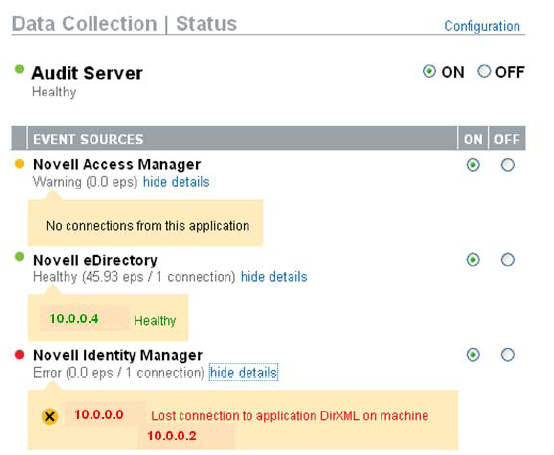Click the orange Novell Access Manager status dot
The width and height of the screenshot is (554, 455).
tap(19, 164)
